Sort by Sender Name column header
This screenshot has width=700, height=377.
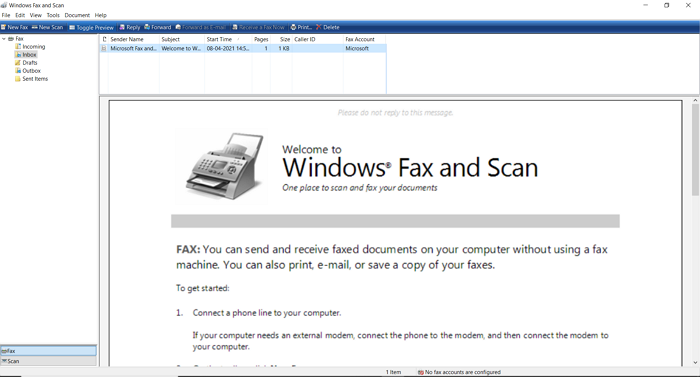click(133, 39)
